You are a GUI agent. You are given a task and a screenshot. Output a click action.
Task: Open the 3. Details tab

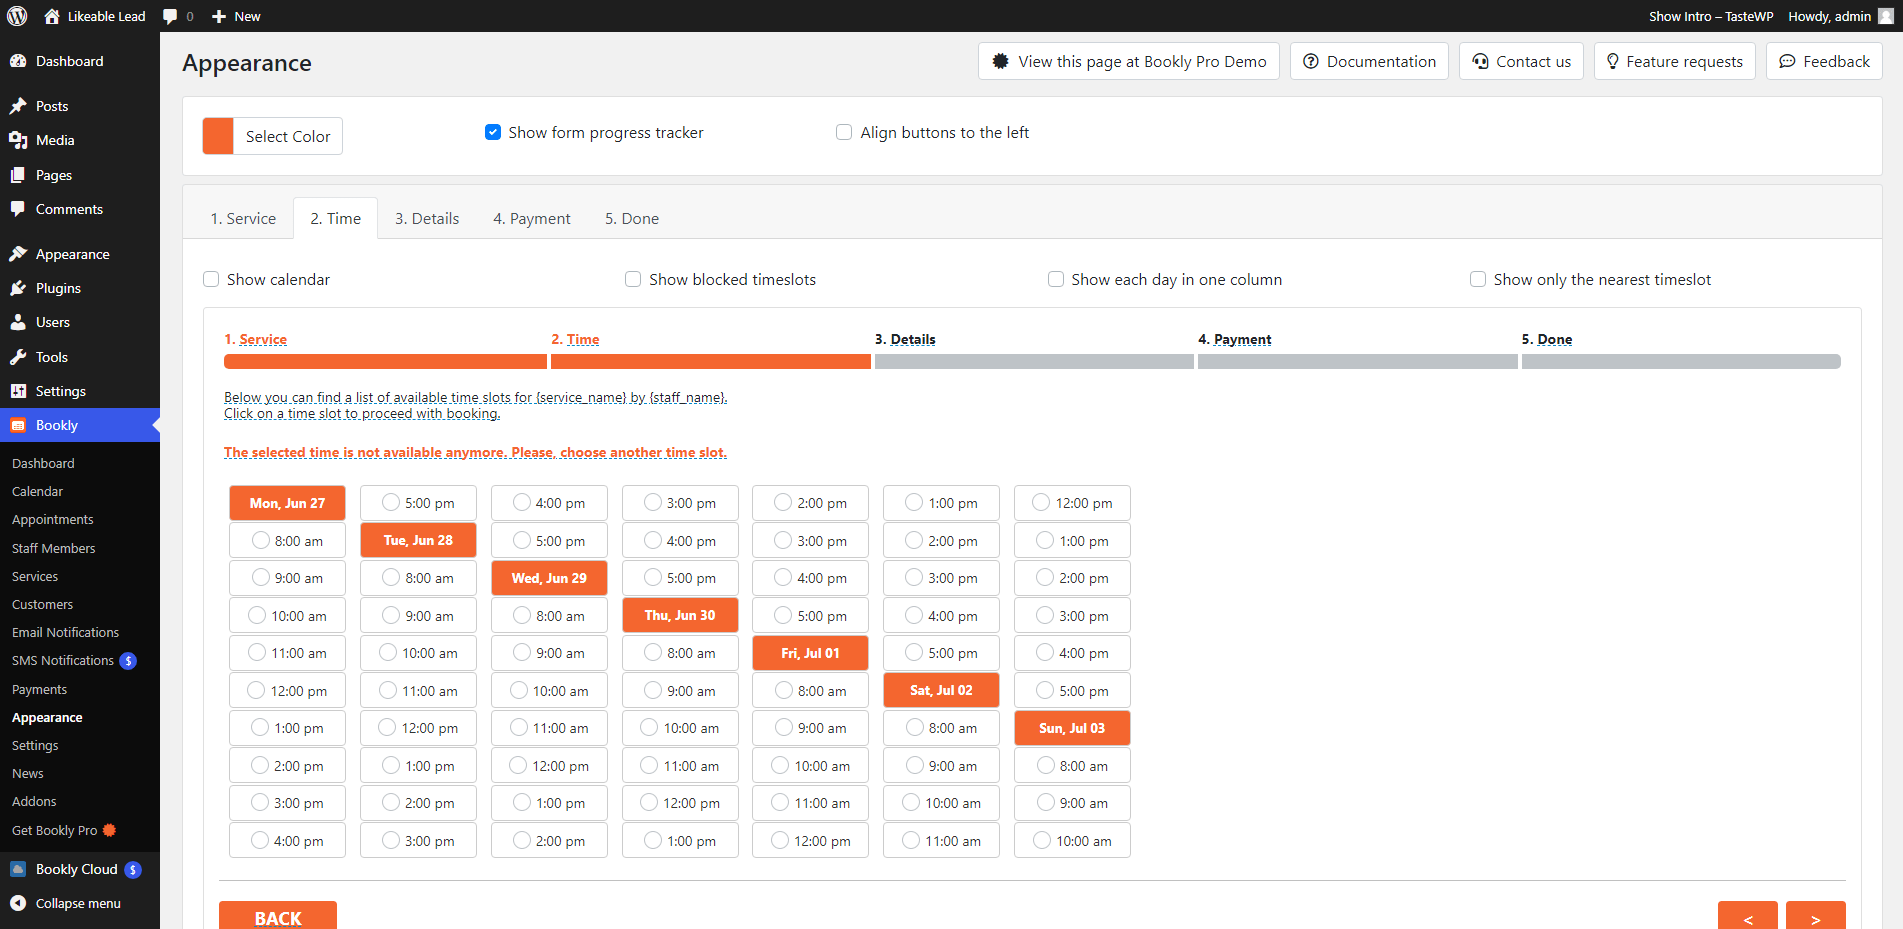pyautogui.click(x=427, y=219)
